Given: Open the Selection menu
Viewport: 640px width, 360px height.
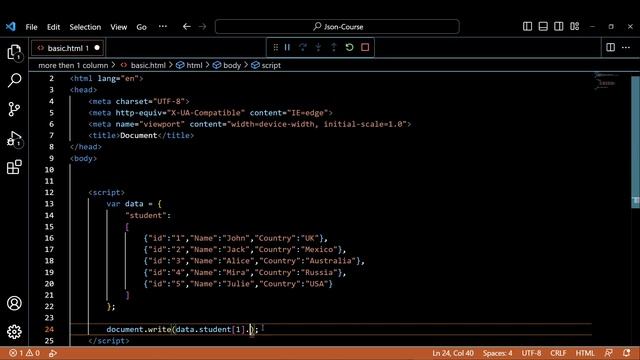Looking at the screenshot, I should coord(85,27).
